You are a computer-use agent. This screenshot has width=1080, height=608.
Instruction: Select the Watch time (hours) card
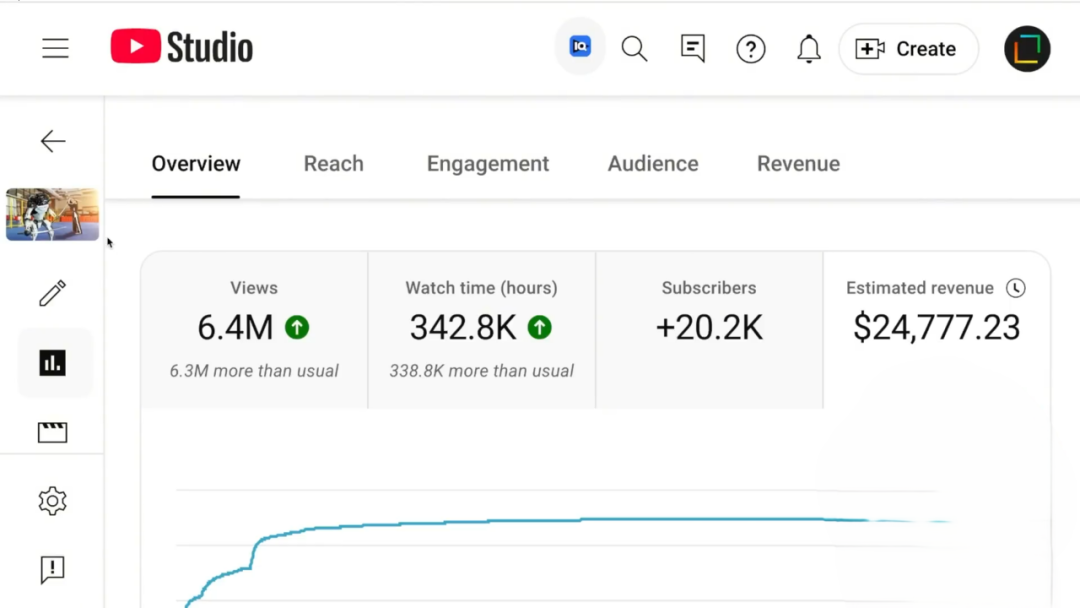[481, 329]
